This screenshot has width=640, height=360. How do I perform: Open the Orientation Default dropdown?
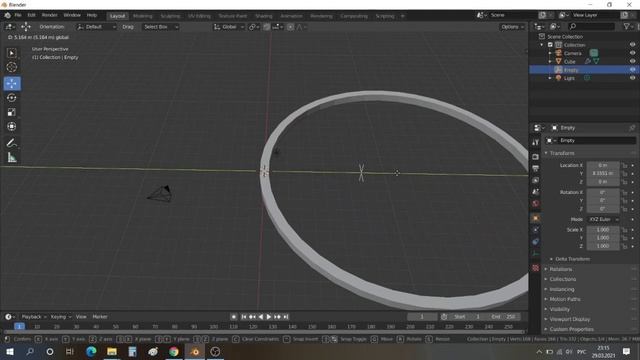96,27
